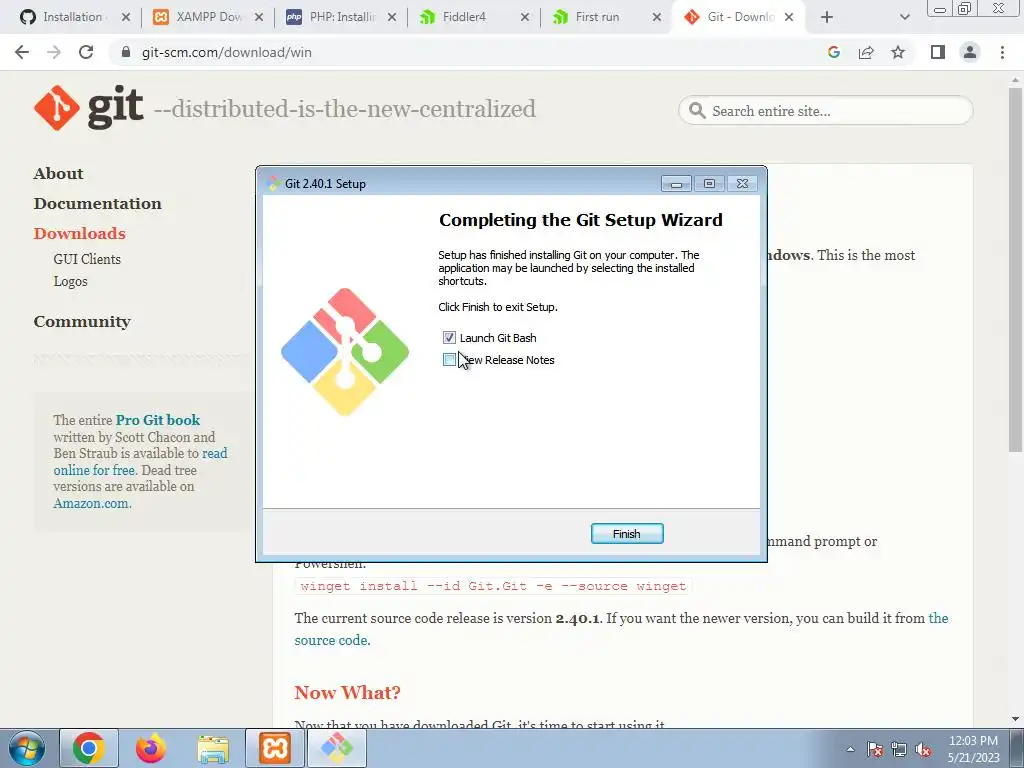This screenshot has height=768, width=1024.
Task: Open the network tray icon
Action: pyautogui.click(x=899, y=749)
